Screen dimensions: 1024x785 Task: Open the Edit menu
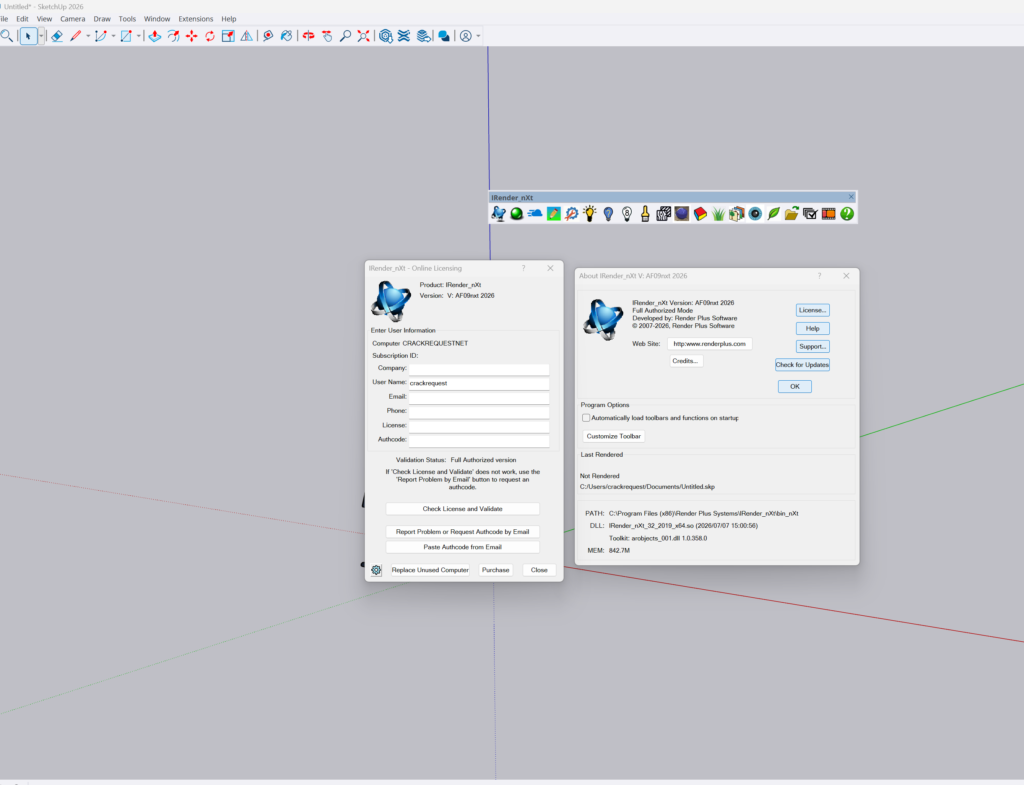click(22, 19)
